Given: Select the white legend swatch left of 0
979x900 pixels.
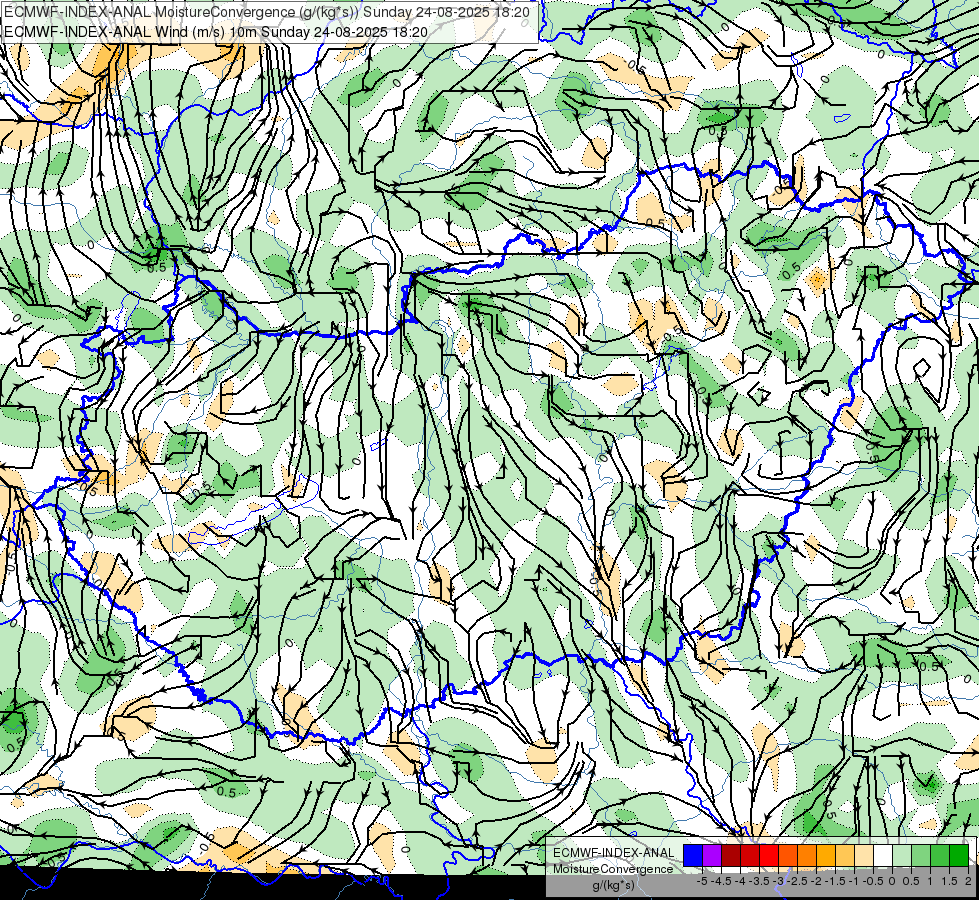Looking at the screenshot, I should (x=882, y=856).
